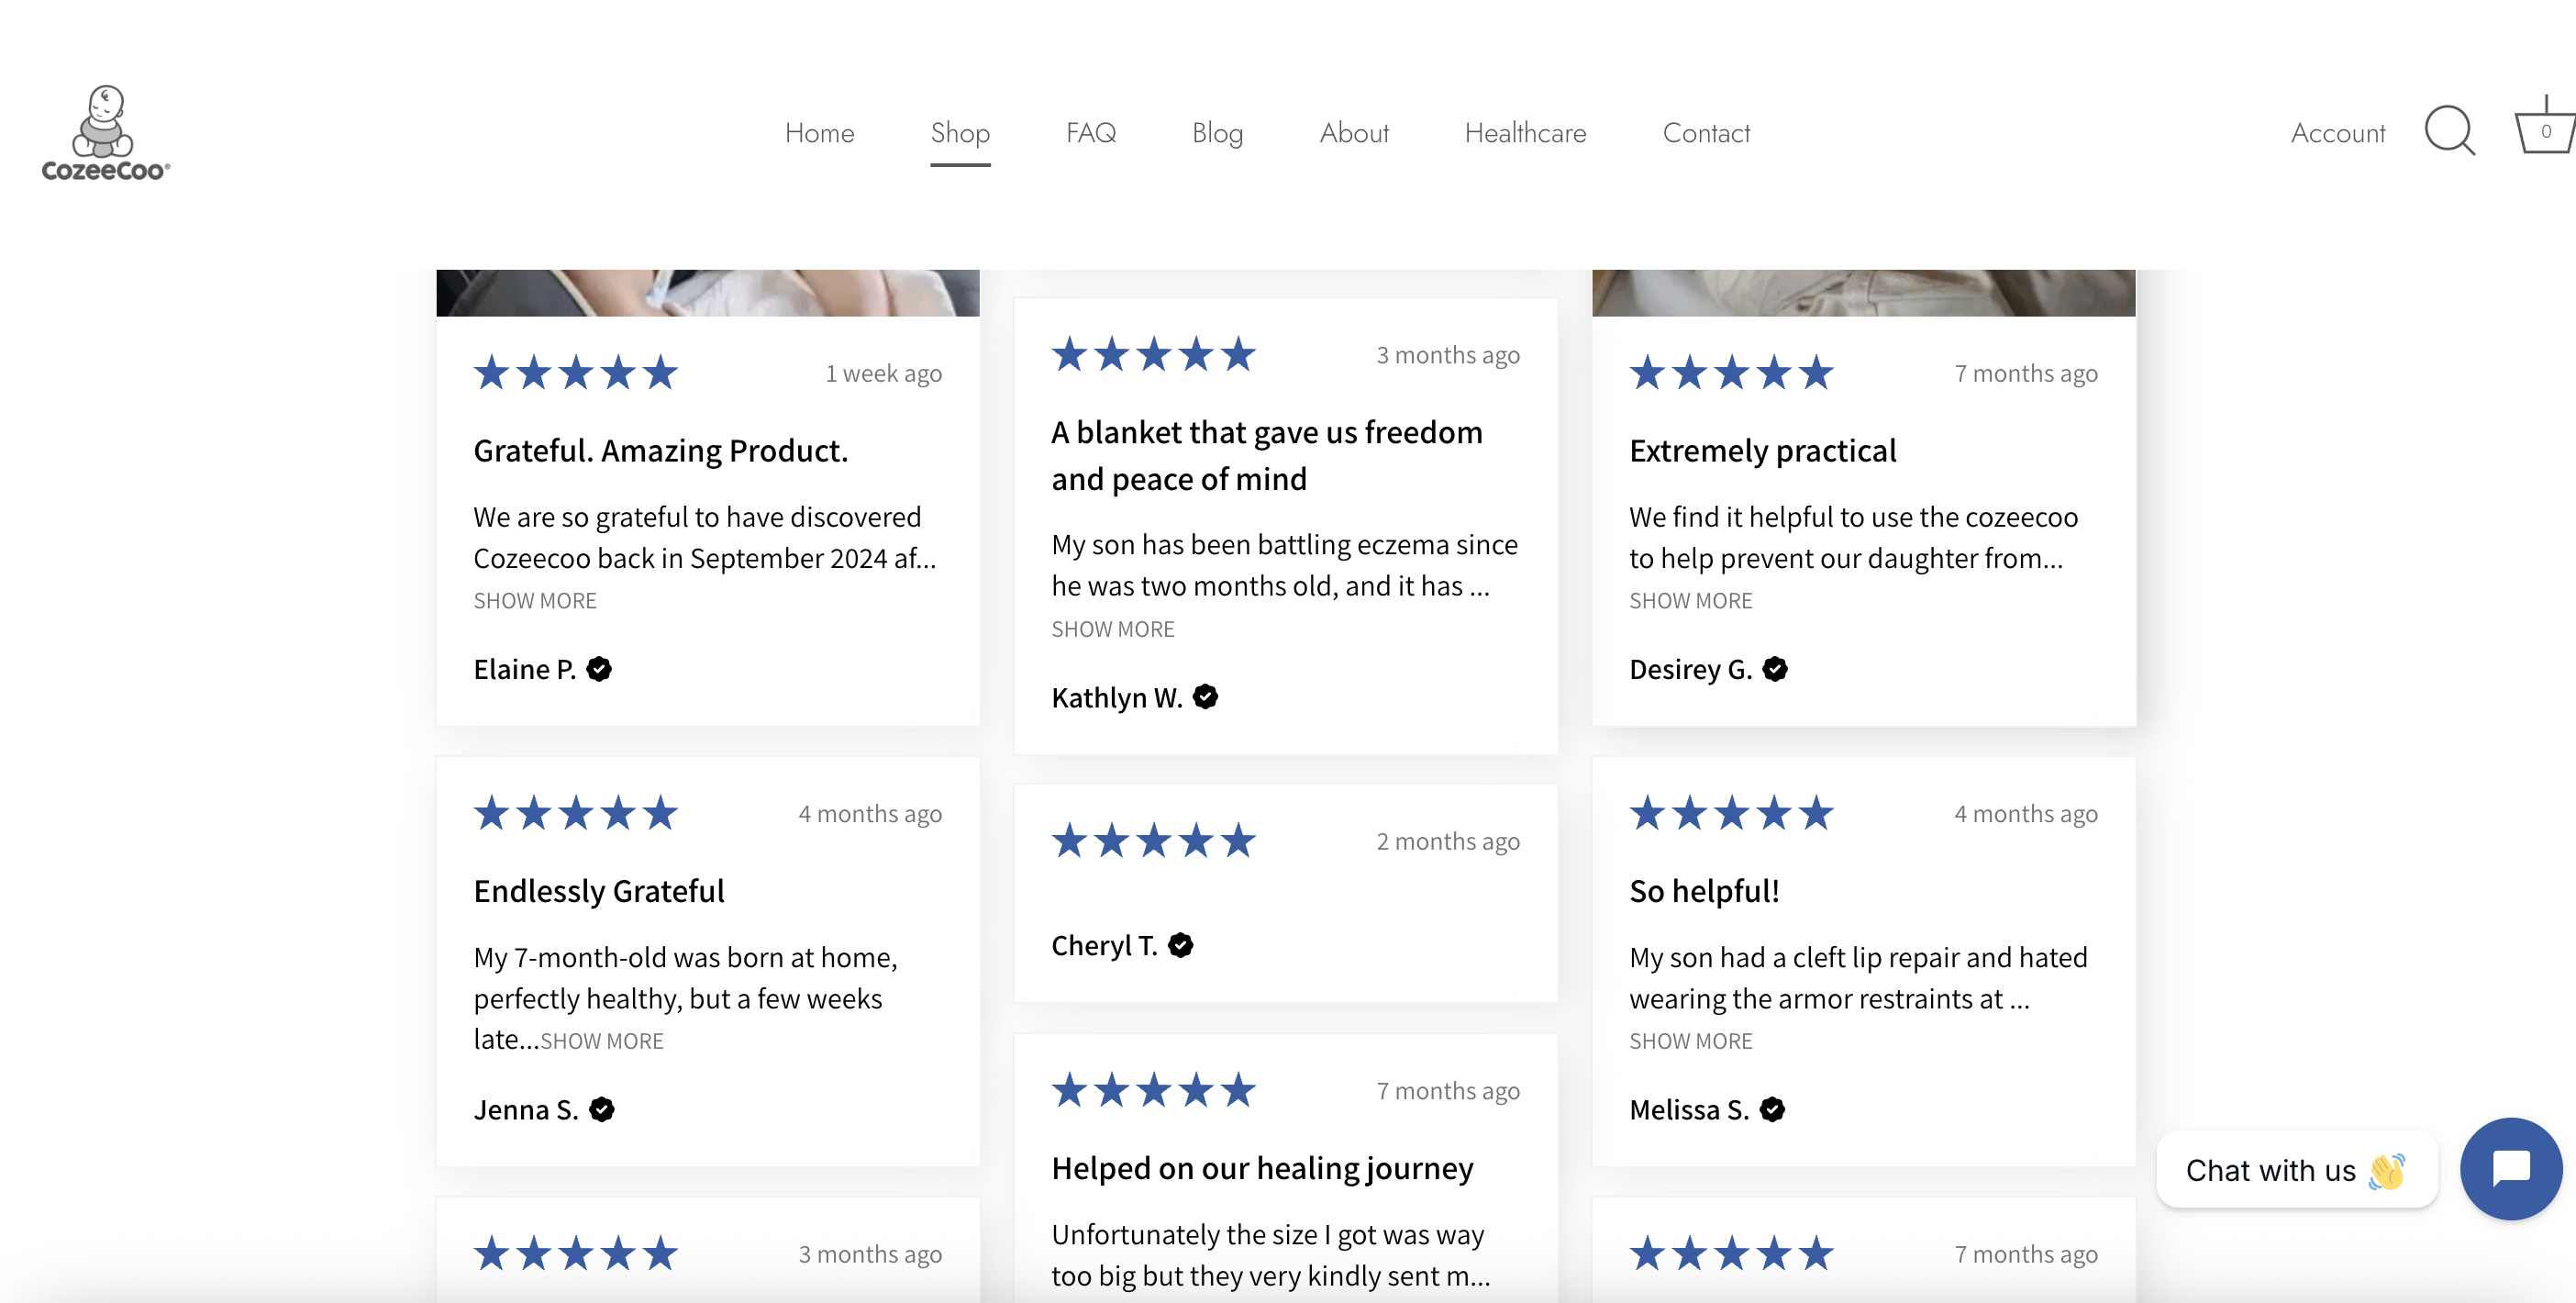Screen dimensions: 2576x1303
Task: Expand Jenna S.'s Endlessly Grateful review
Action: (x=601, y=1041)
